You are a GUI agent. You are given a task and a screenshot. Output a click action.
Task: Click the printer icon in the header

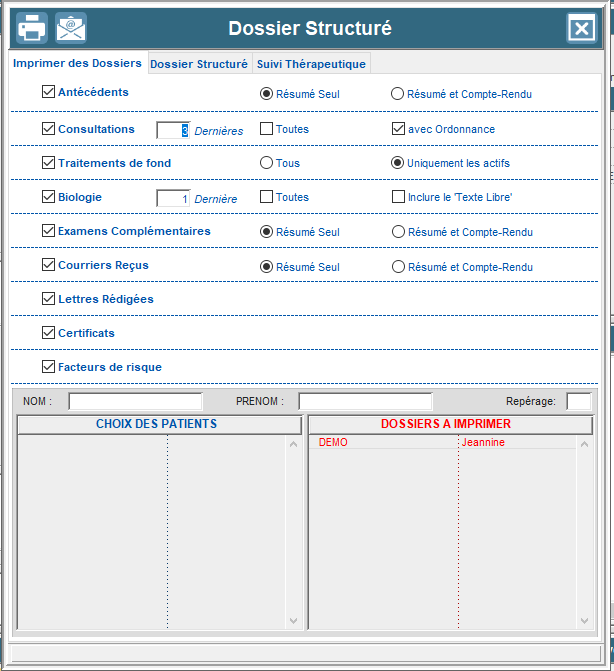coord(31,28)
